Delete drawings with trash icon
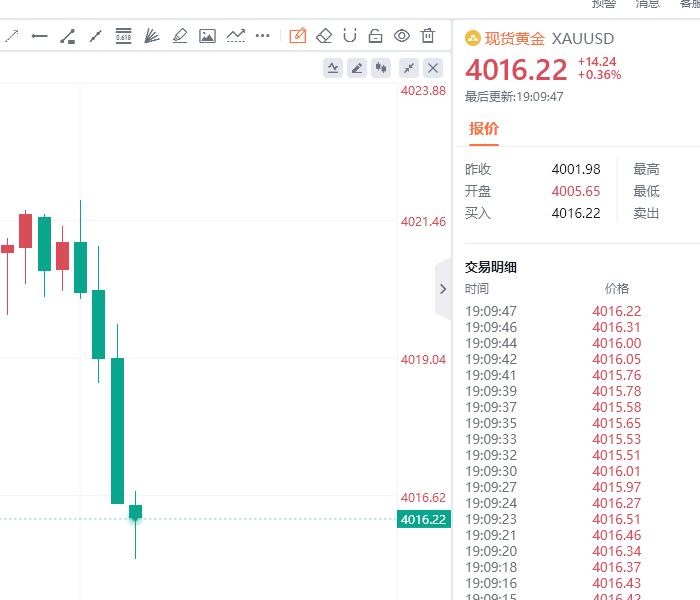This screenshot has width=700, height=600. click(x=428, y=35)
